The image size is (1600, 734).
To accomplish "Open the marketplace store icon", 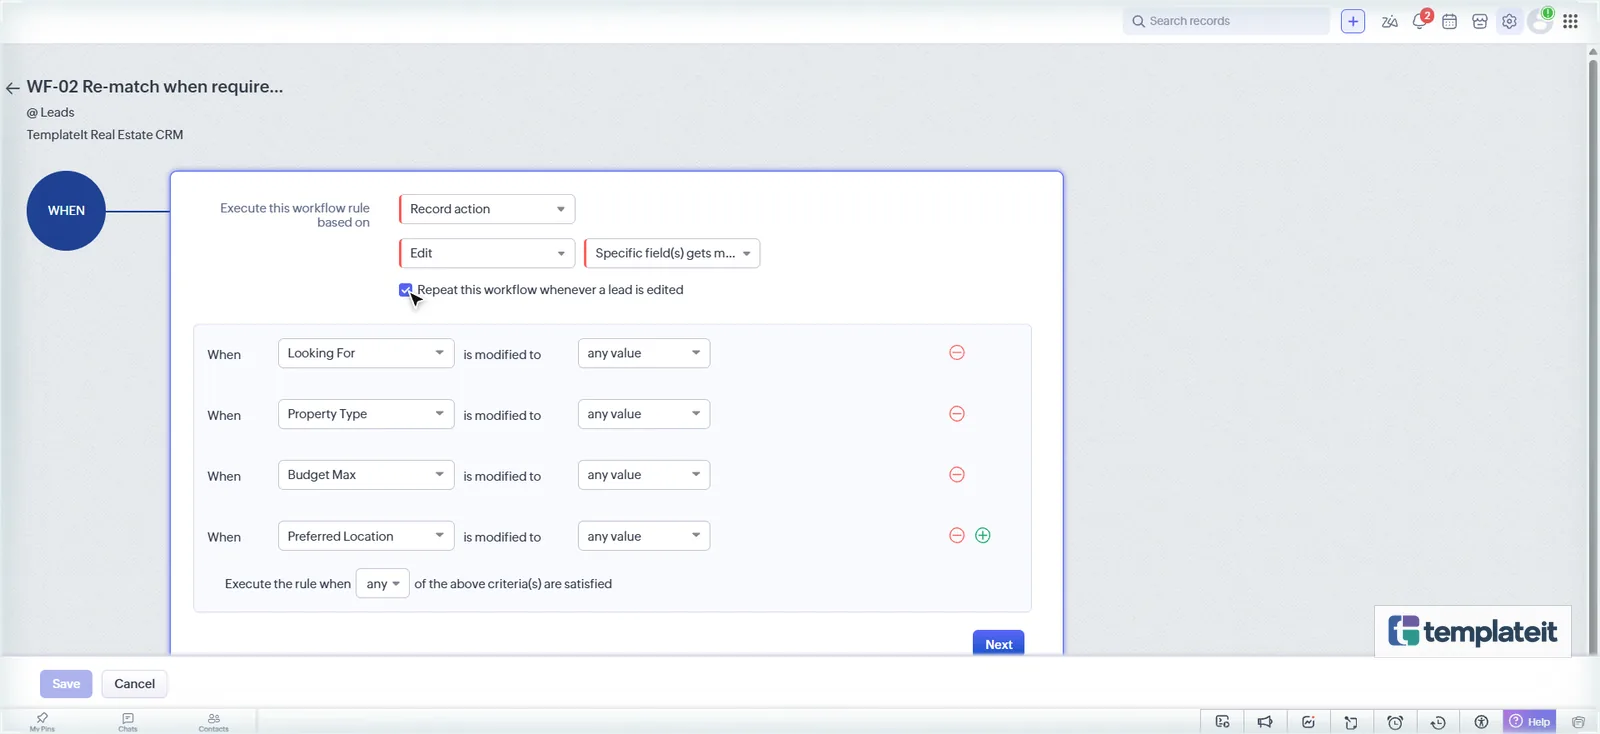I will (x=1479, y=21).
